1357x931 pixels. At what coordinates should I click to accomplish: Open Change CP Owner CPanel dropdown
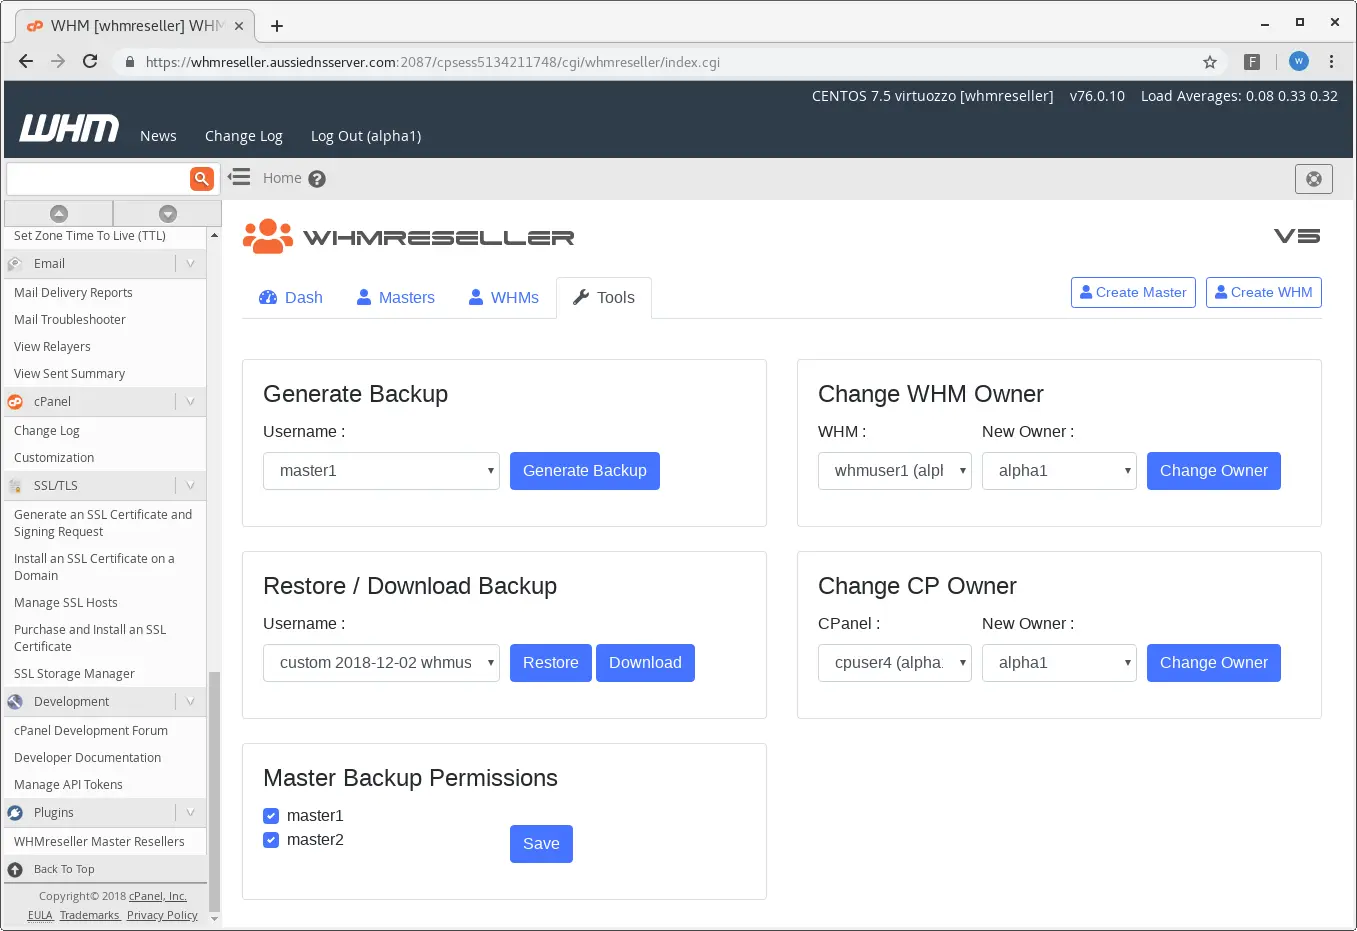coord(895,663)
